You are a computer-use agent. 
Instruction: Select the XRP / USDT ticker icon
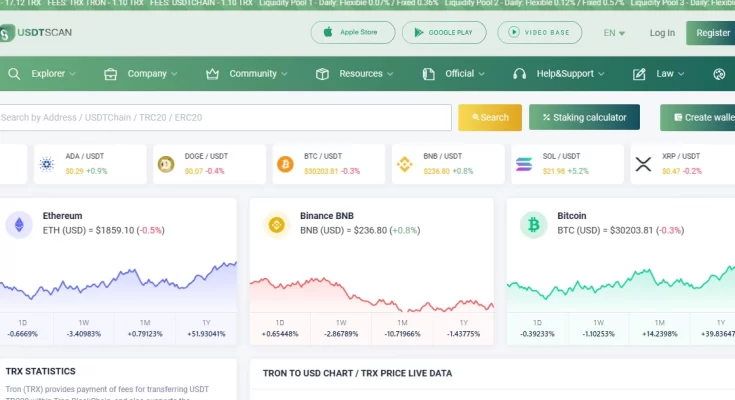643,164
